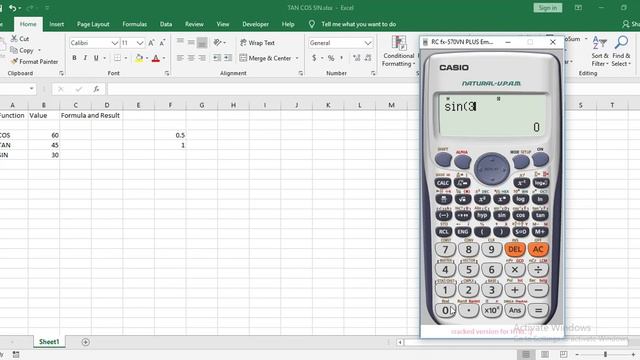Click the Increase Indent icon

click(228, 58)
